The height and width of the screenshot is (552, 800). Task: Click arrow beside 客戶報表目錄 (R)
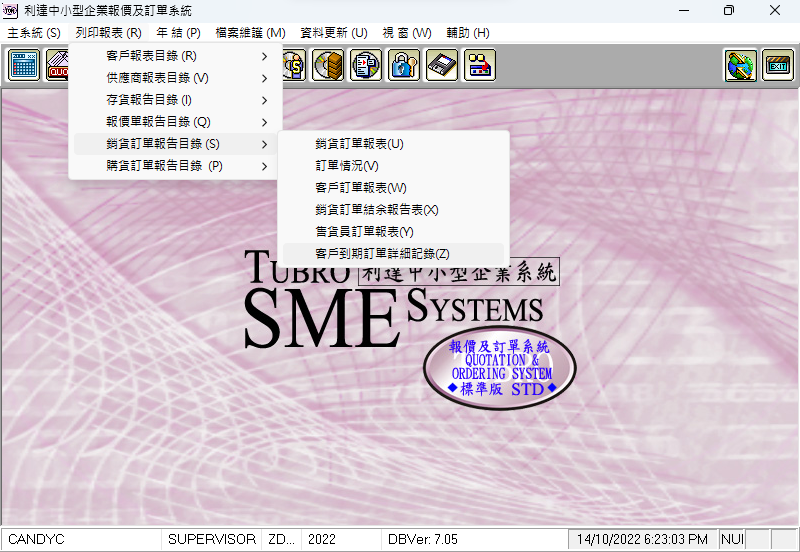264,56
